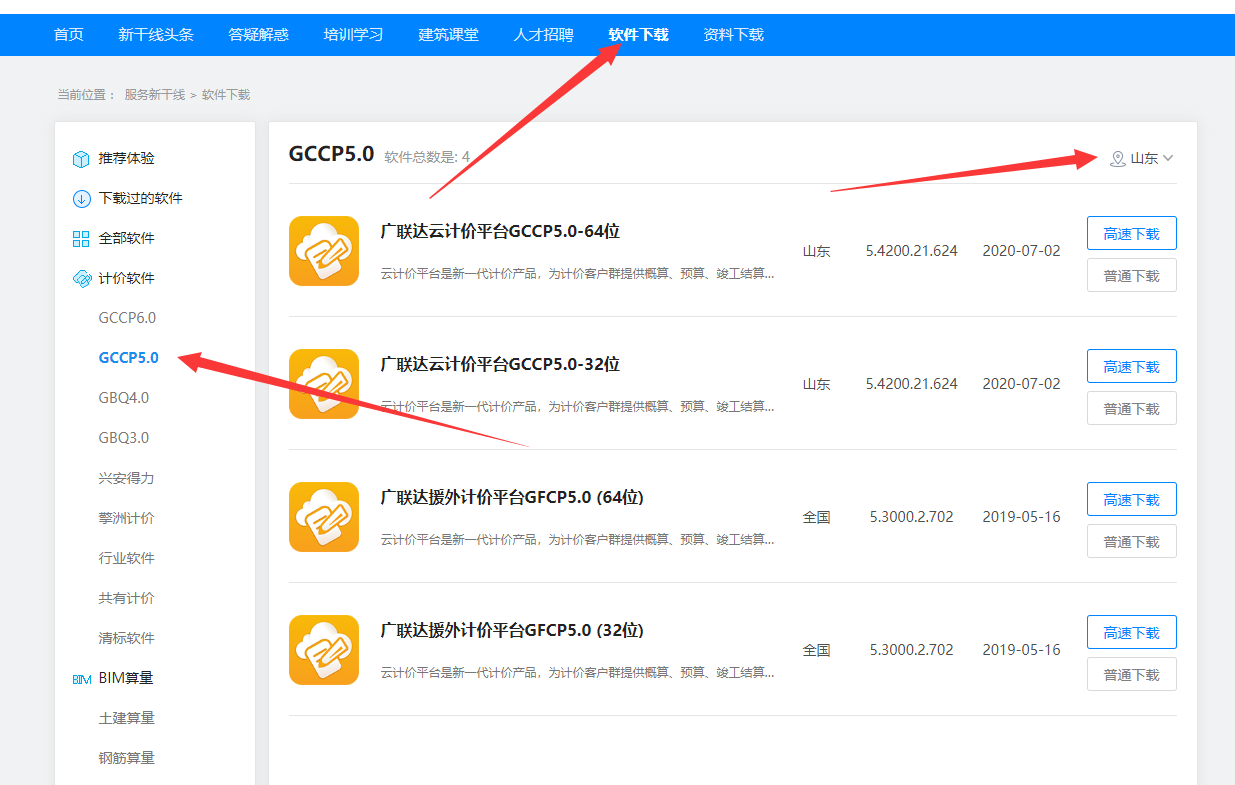Click the 软件总数是: 4 count text
This screenshot has width=1235, height=785.
(x=427, y=157)
